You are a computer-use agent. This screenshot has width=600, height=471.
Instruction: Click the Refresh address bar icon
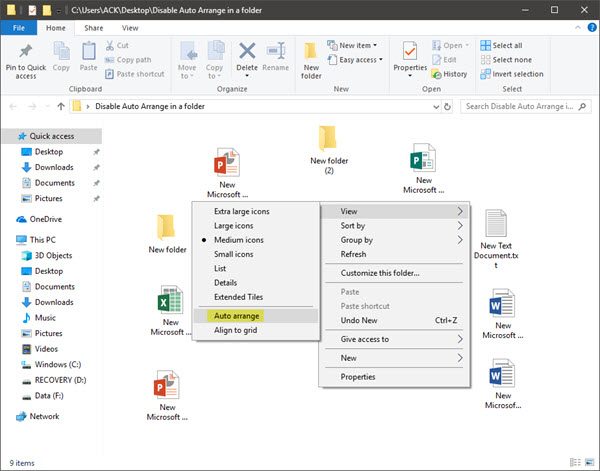(x=447, y=106)
